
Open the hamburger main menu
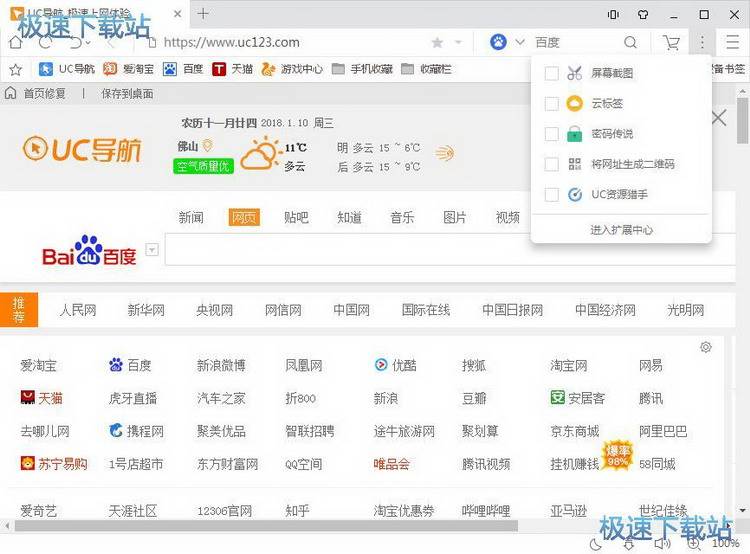coord(732,42)
